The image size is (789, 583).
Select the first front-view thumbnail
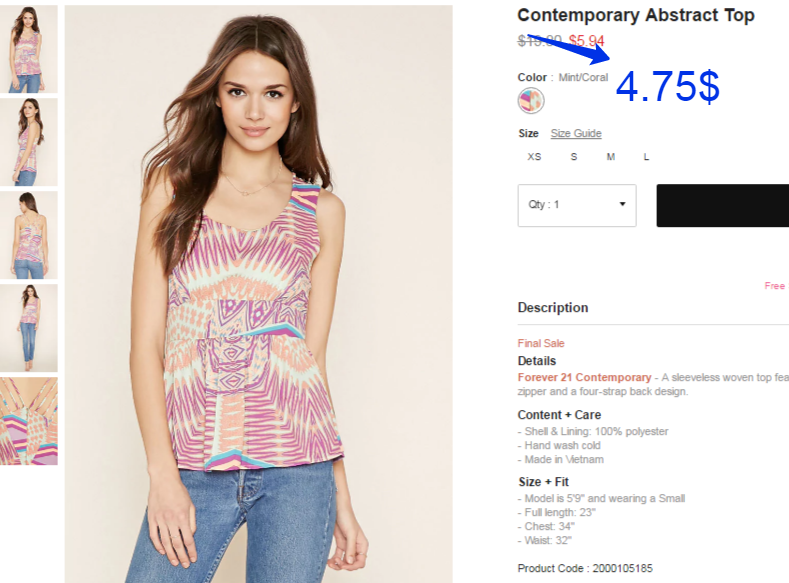click(x=29, y=49)
